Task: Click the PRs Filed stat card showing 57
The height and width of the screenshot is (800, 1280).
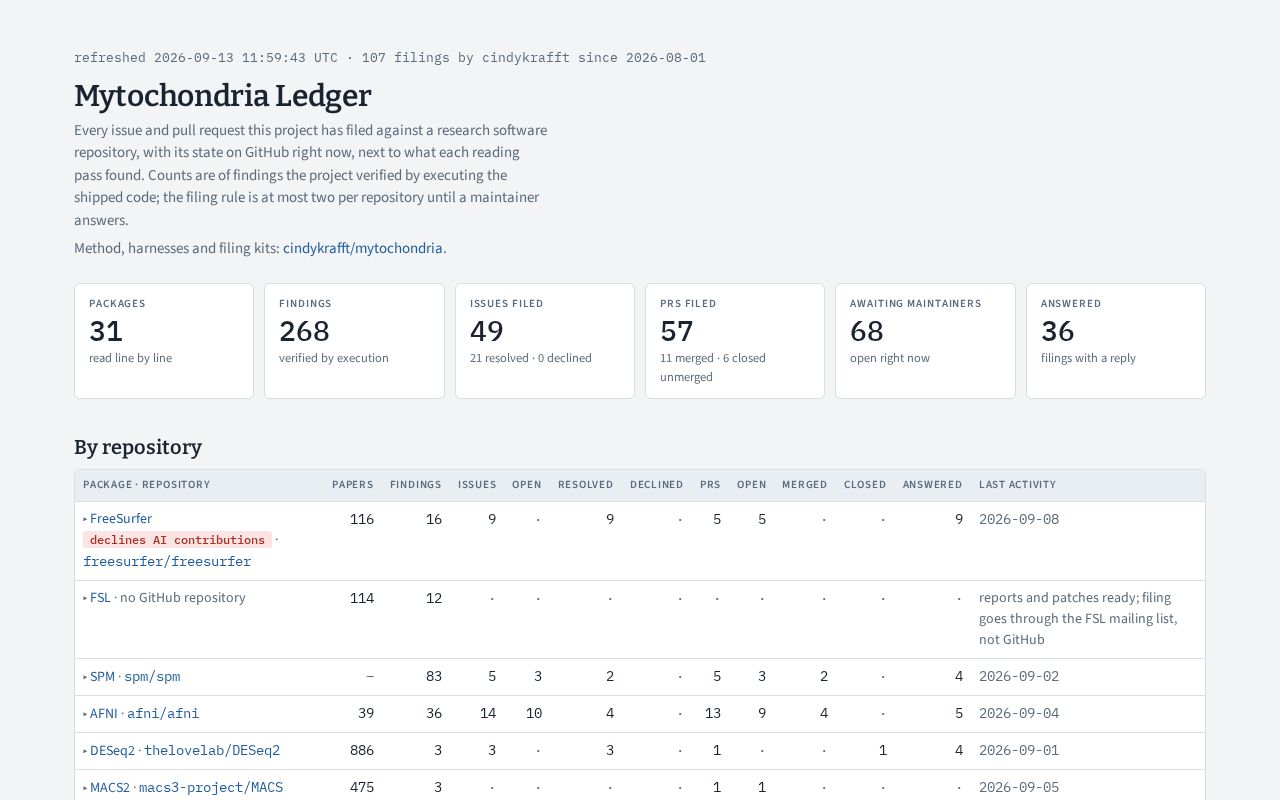Action: [735, 341]
